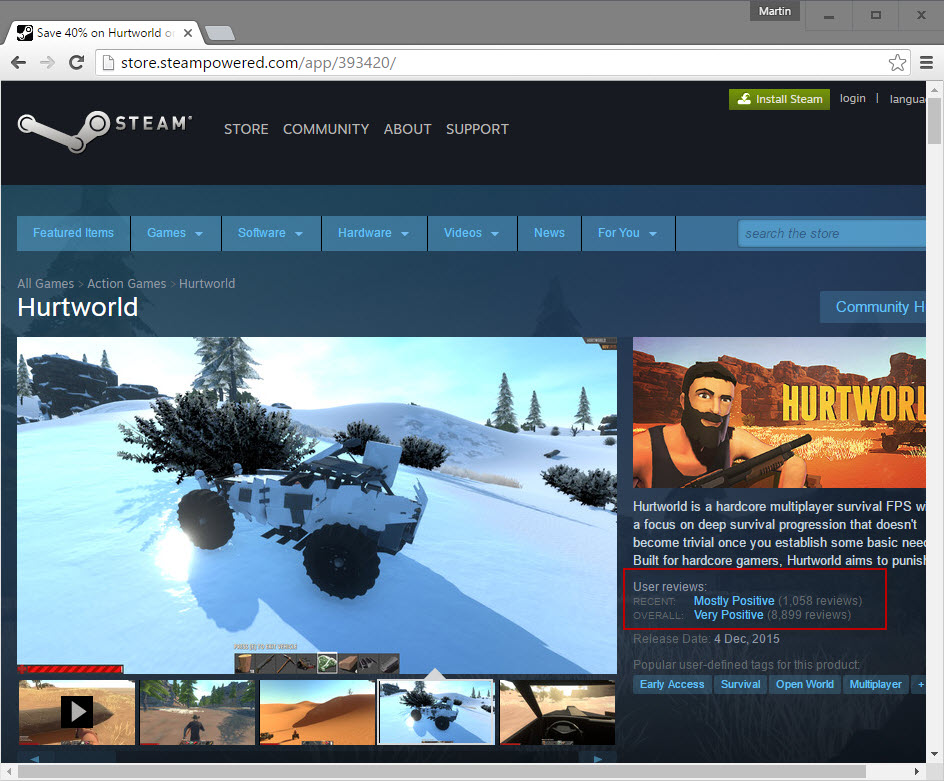The width and height of the screenshot is (944, 781).
Task: Click the Steam logo
Action: (x=105, y=131)
